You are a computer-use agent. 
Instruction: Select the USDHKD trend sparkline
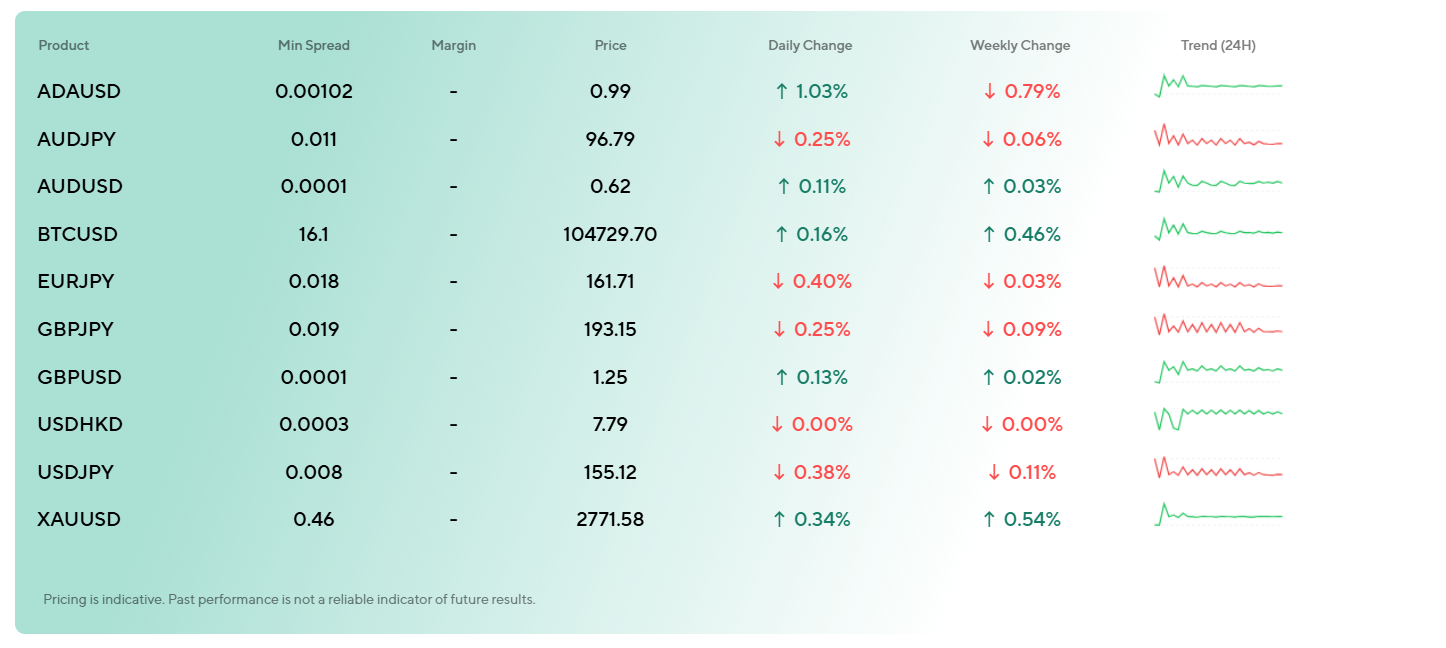tap(1218, 415)
